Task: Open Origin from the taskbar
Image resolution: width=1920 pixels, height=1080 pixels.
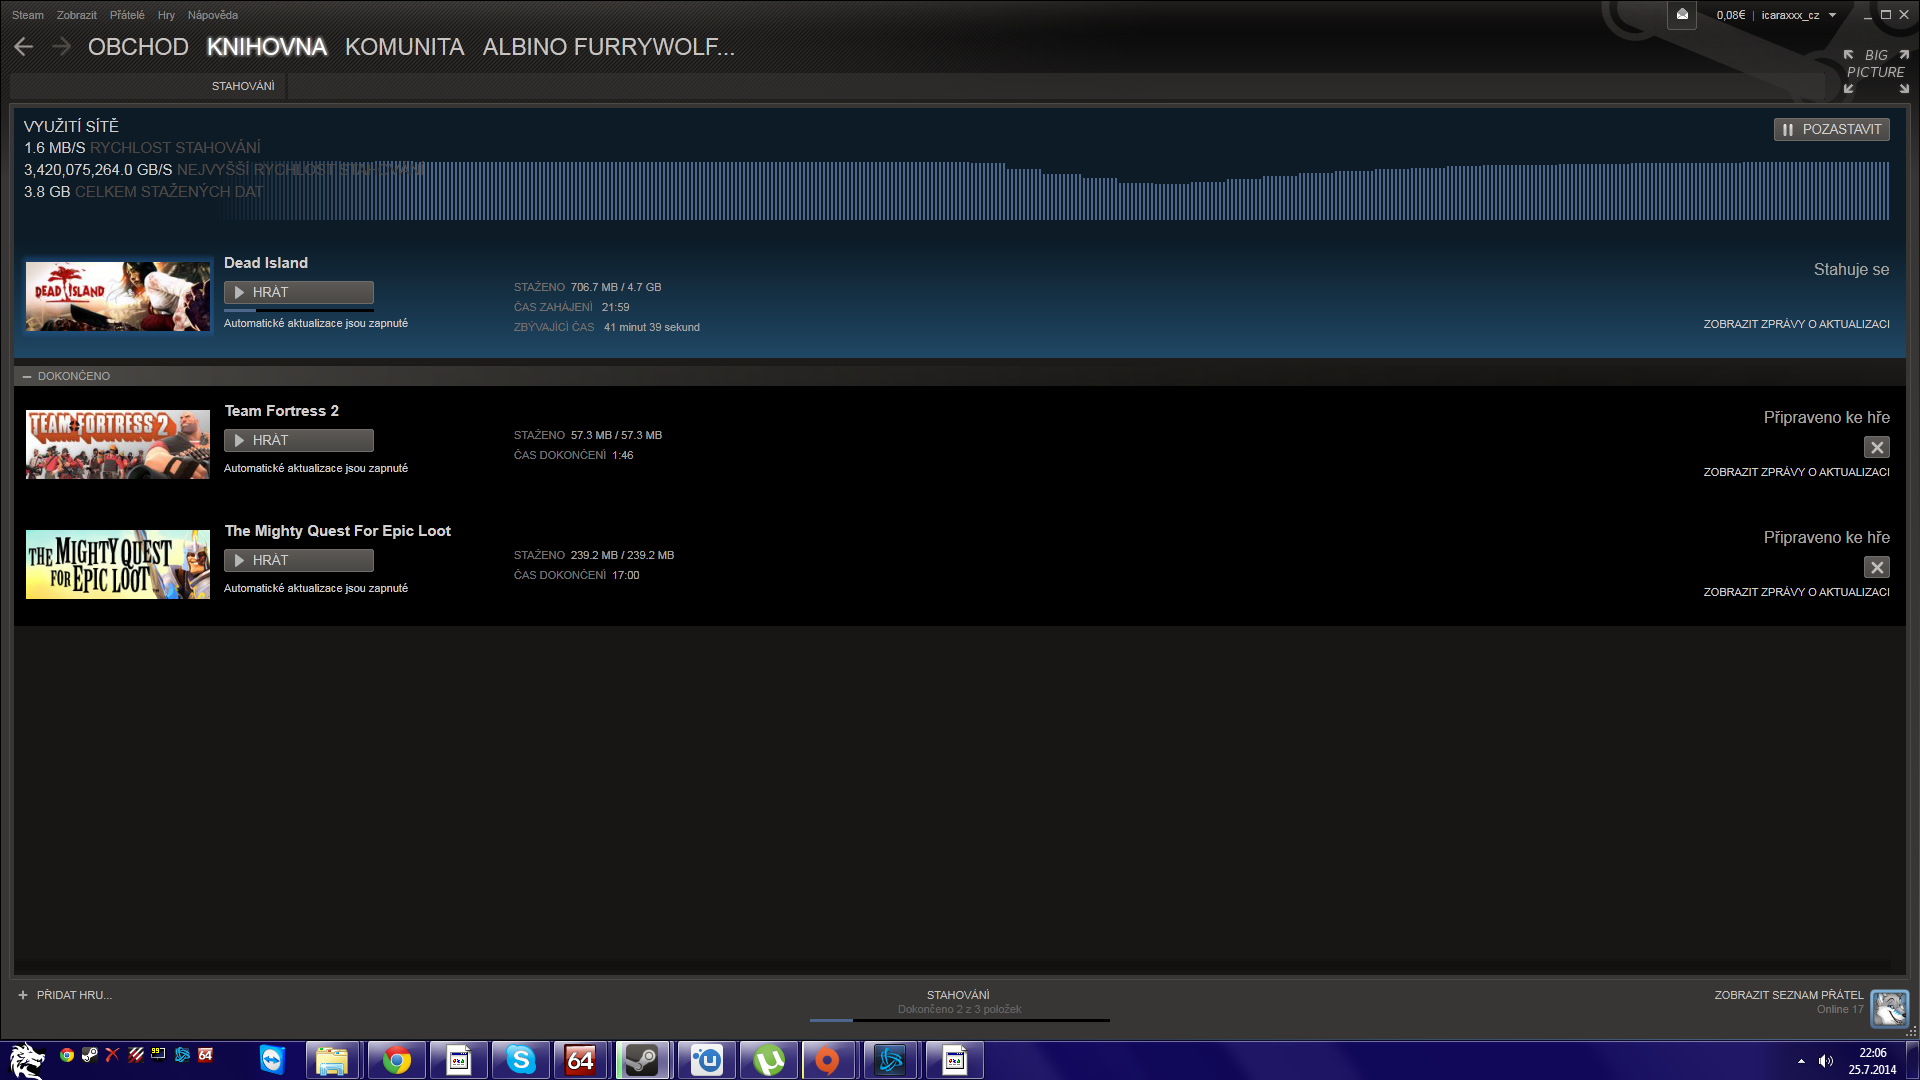Action: [827, 1060]
